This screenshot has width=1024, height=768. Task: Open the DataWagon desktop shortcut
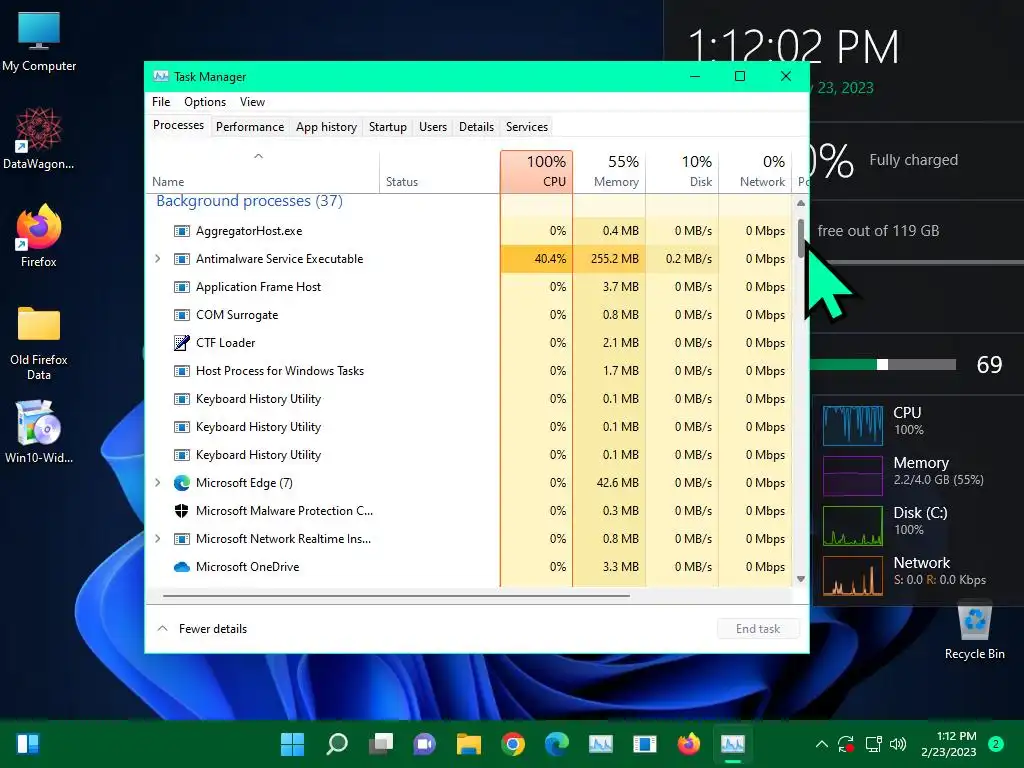39,138
